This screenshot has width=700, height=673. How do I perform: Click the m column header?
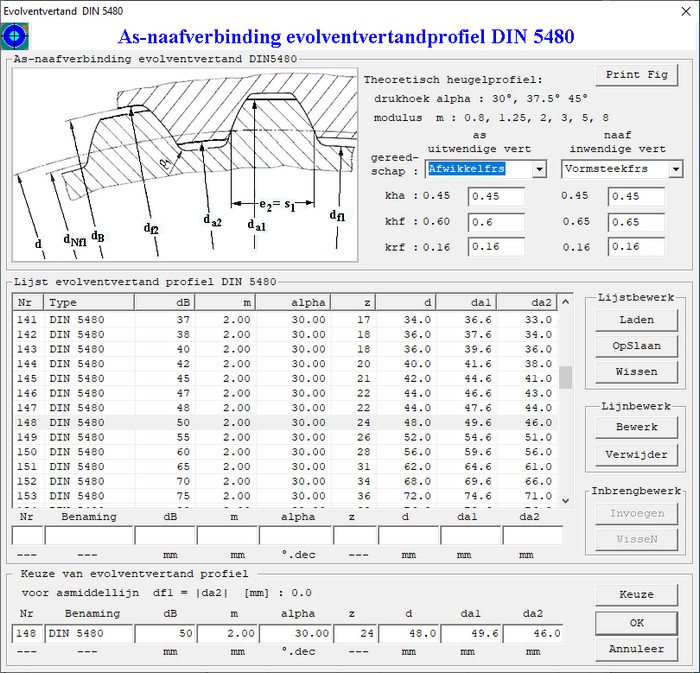coord(225,303)
